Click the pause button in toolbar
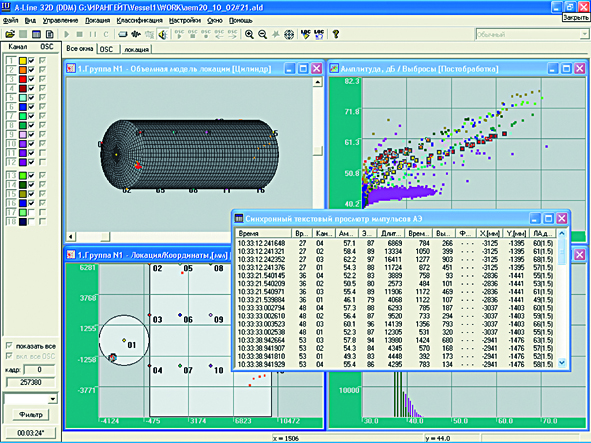Image resolution: width=591 pixels, height=443 pixels. click(93, 34)
